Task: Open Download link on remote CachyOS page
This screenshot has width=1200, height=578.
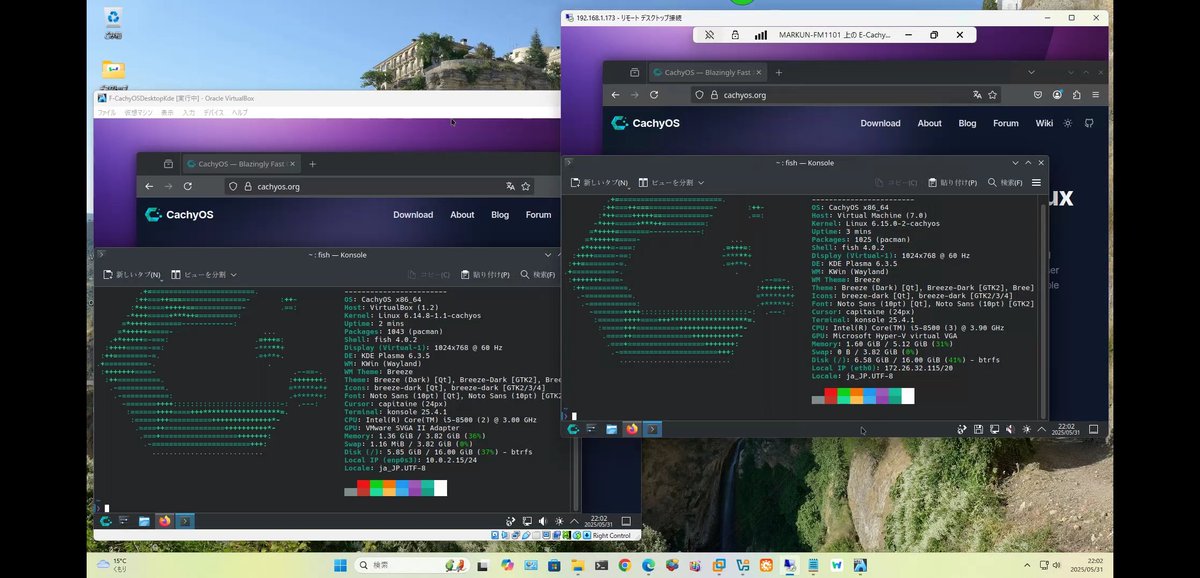Action: (x=880, y=123)
